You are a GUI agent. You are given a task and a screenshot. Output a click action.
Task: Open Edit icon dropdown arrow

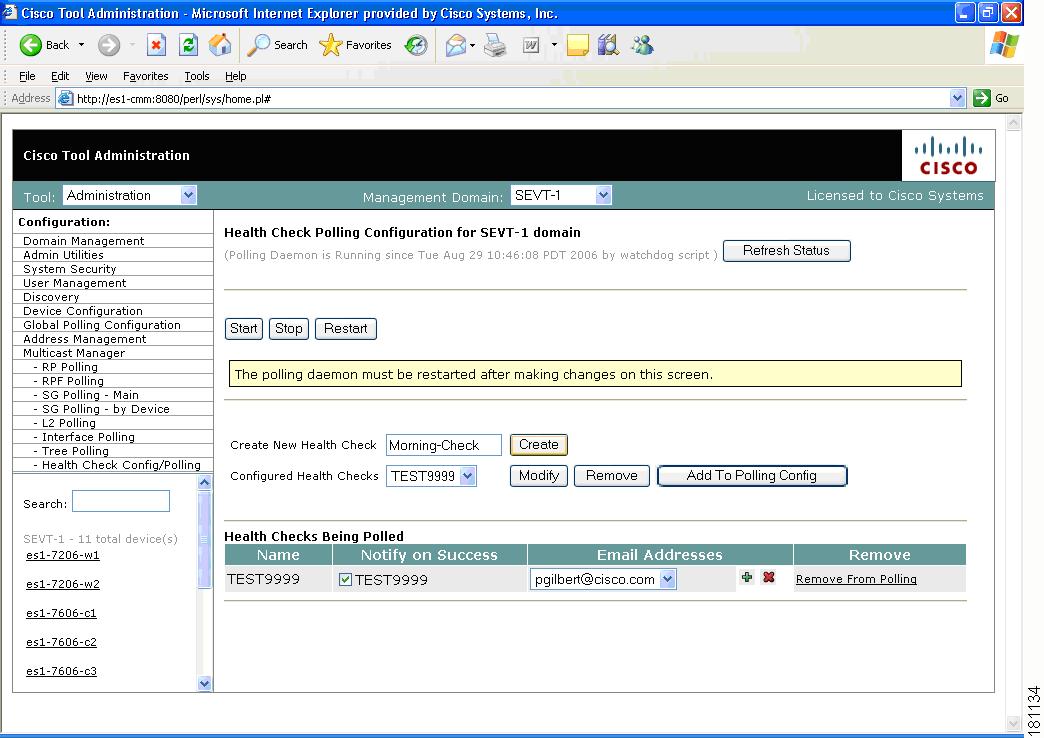(554, 45)
